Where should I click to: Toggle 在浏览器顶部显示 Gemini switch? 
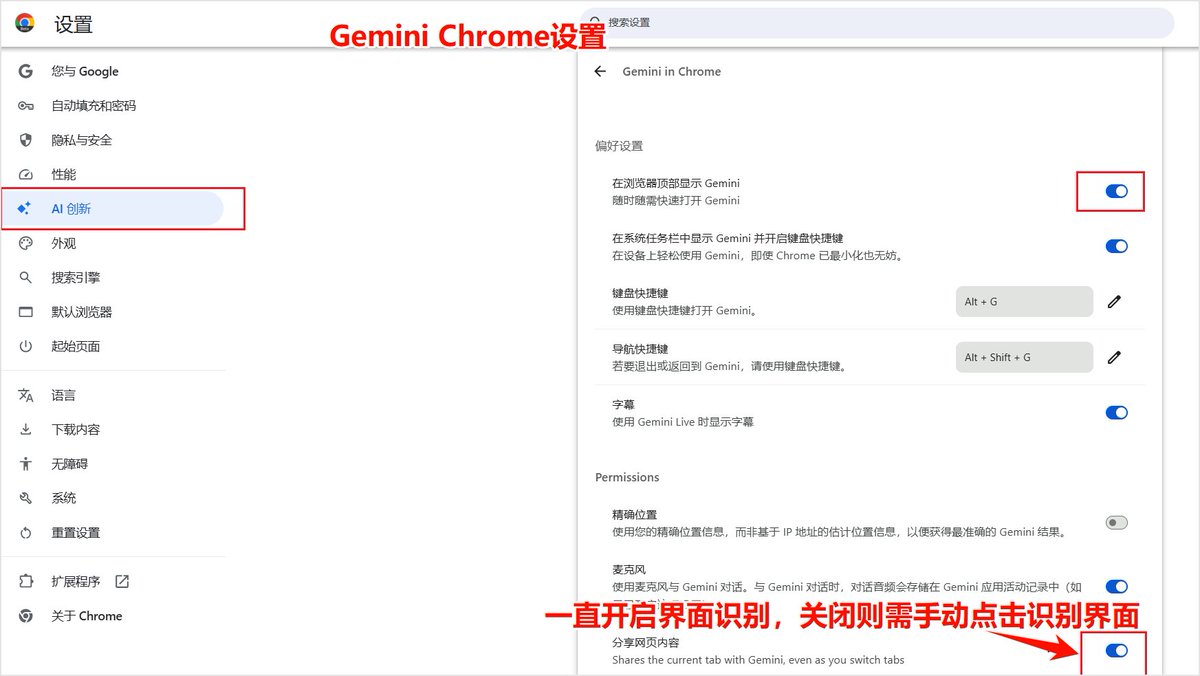[x=1116, y=191]
